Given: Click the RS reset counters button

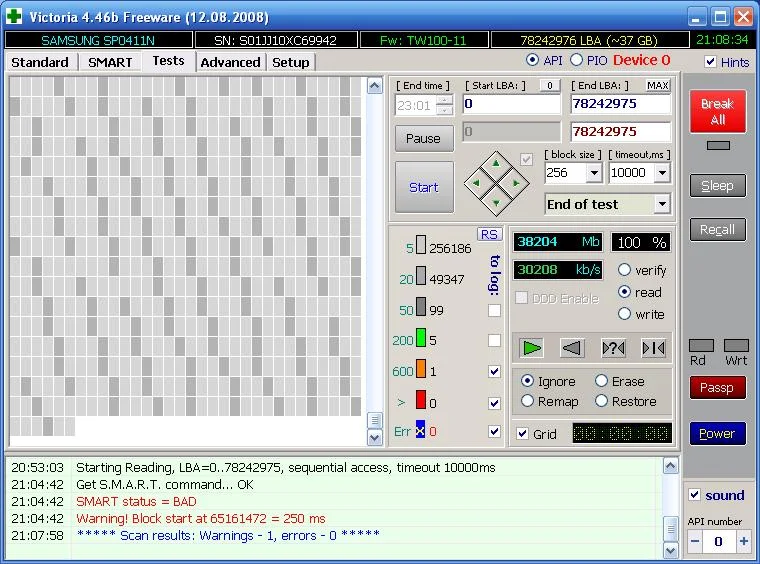Looking at the screenshot, I should pyautogui.click(x=489, y=234).
